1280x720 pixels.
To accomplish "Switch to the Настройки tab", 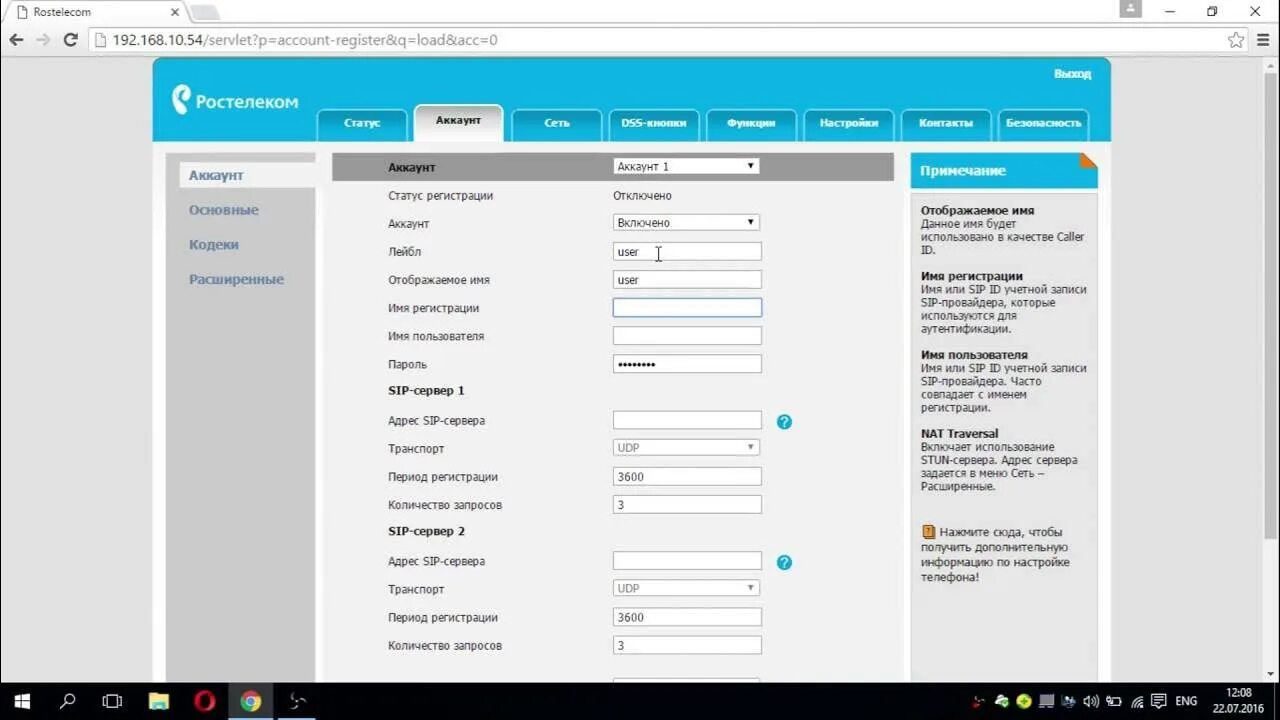I will 848,123.
